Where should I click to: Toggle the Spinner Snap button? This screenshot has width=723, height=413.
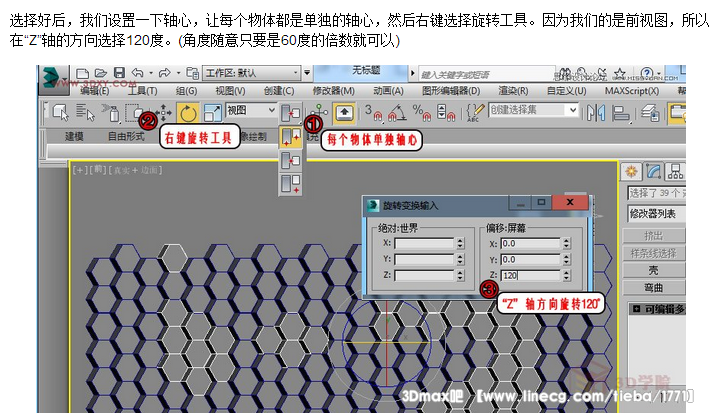446,113
